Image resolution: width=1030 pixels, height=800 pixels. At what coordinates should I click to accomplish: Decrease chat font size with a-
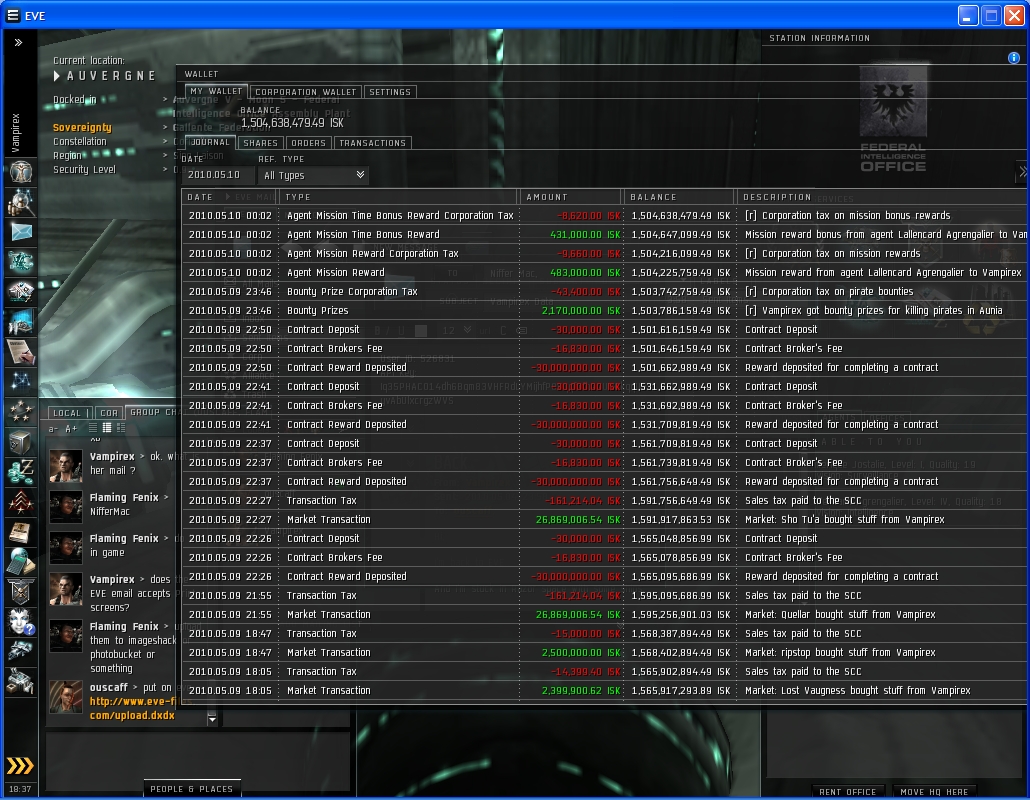click(53, 429)
